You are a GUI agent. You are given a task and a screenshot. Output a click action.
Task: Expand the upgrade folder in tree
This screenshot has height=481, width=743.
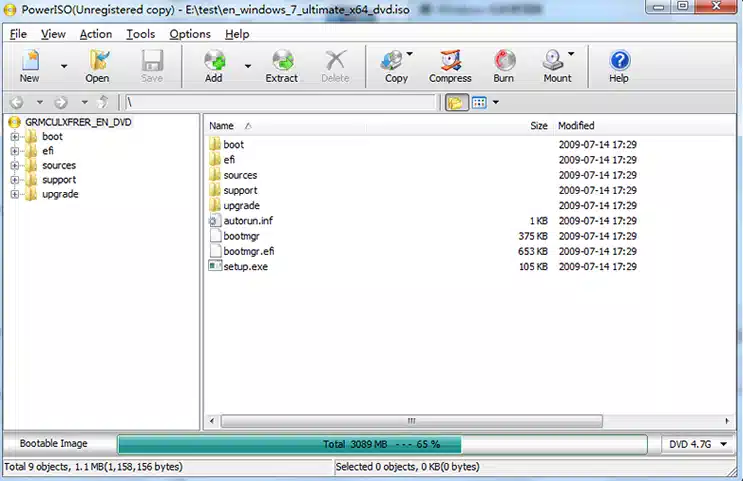tap(15, 194)
